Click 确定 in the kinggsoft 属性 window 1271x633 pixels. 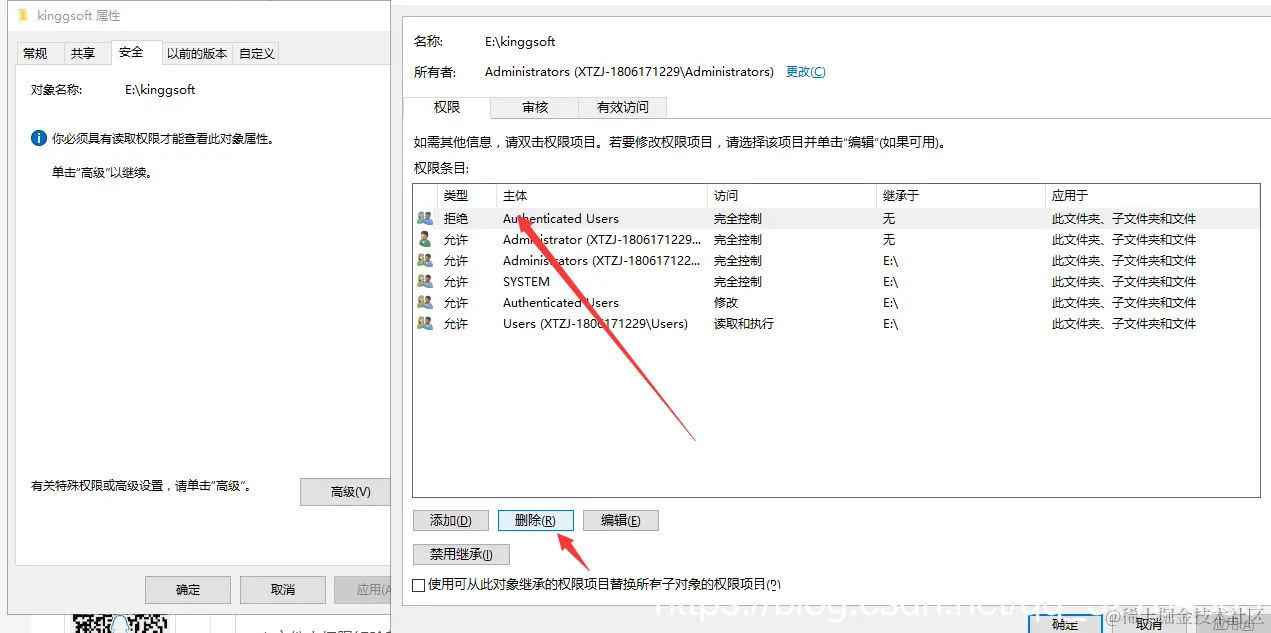coord(188,589)
